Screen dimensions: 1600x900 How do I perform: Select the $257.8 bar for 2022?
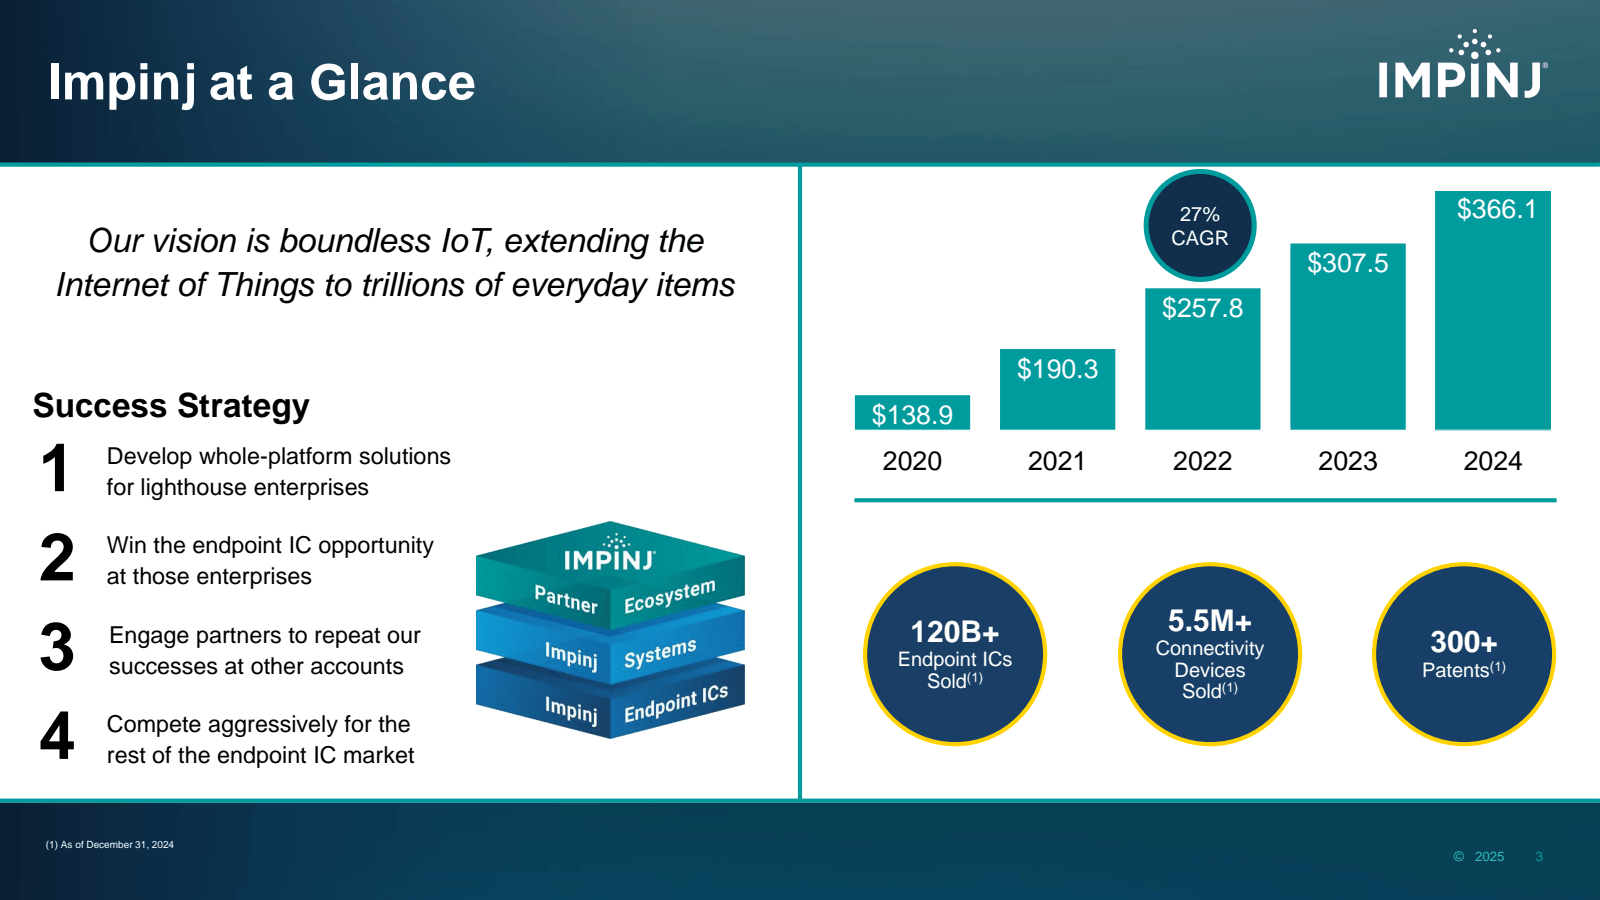(x=1202, y=359)
